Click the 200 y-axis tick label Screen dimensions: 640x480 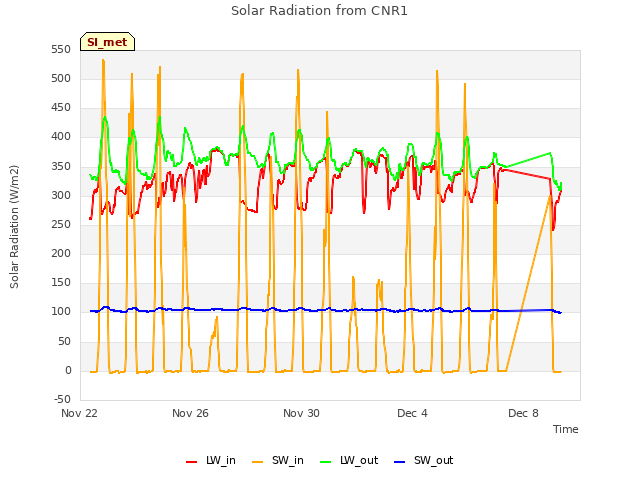coord(61,253)
